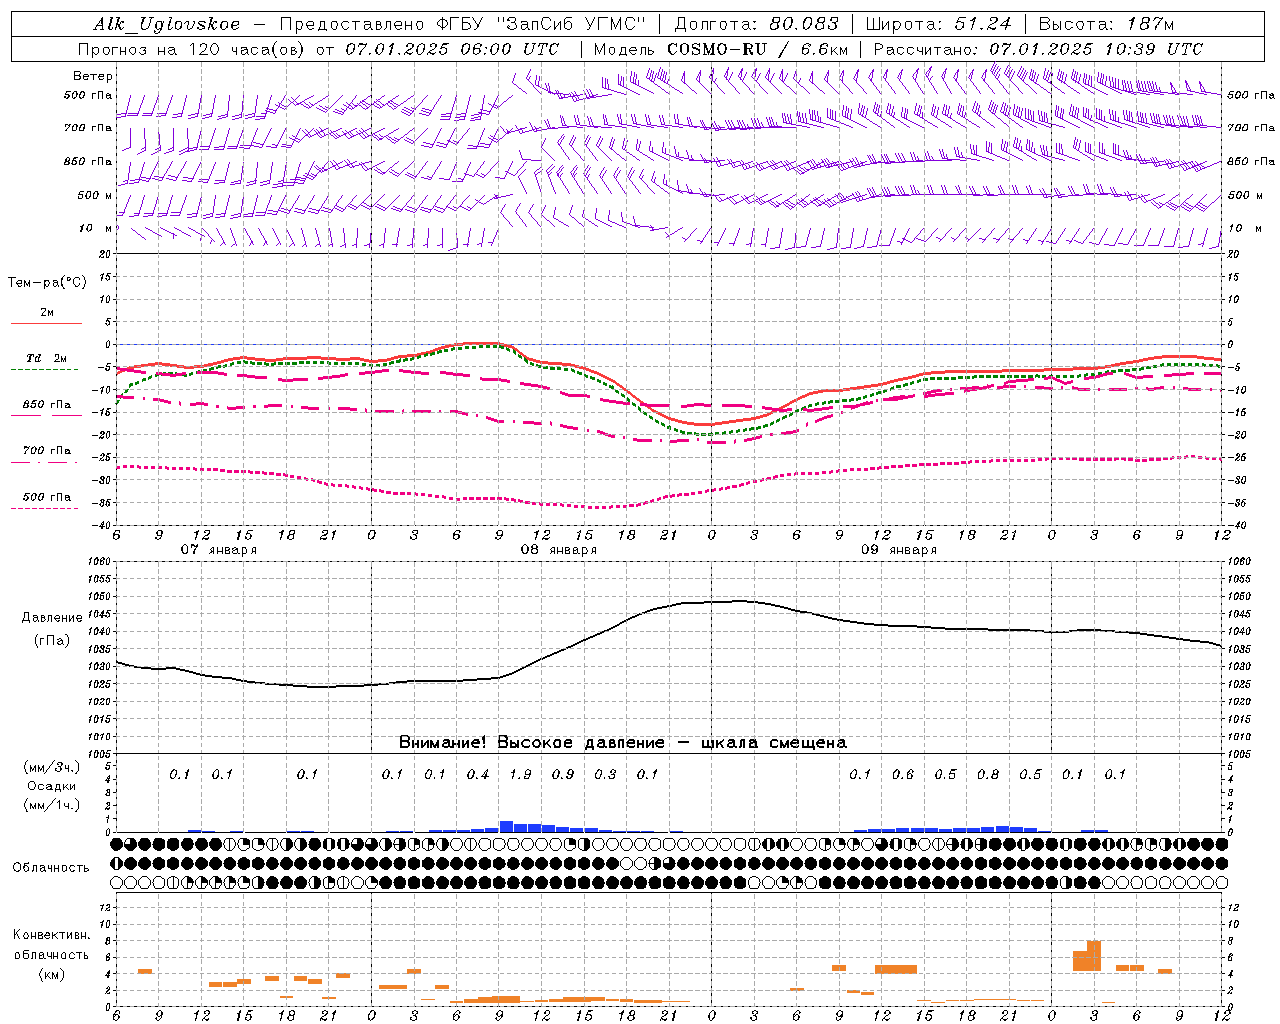Click the high pressure warning Внимание! text
The width and height of the screenshot is (1280, 1024).
623,743
